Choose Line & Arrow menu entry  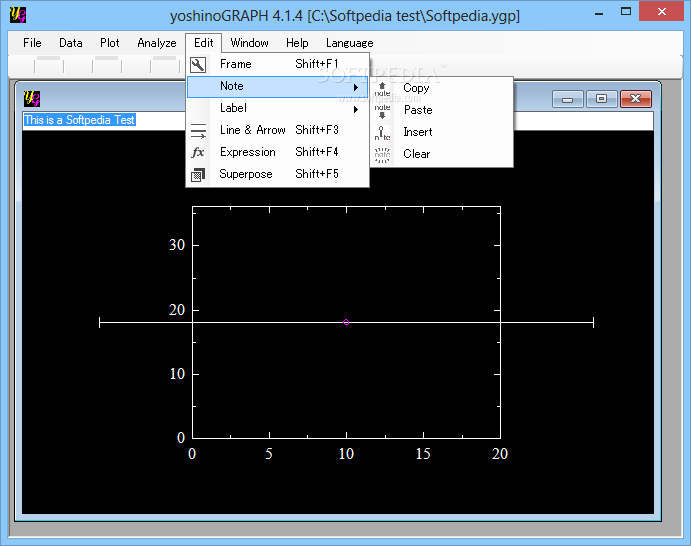pyautogui.click(x=278, y=130)
